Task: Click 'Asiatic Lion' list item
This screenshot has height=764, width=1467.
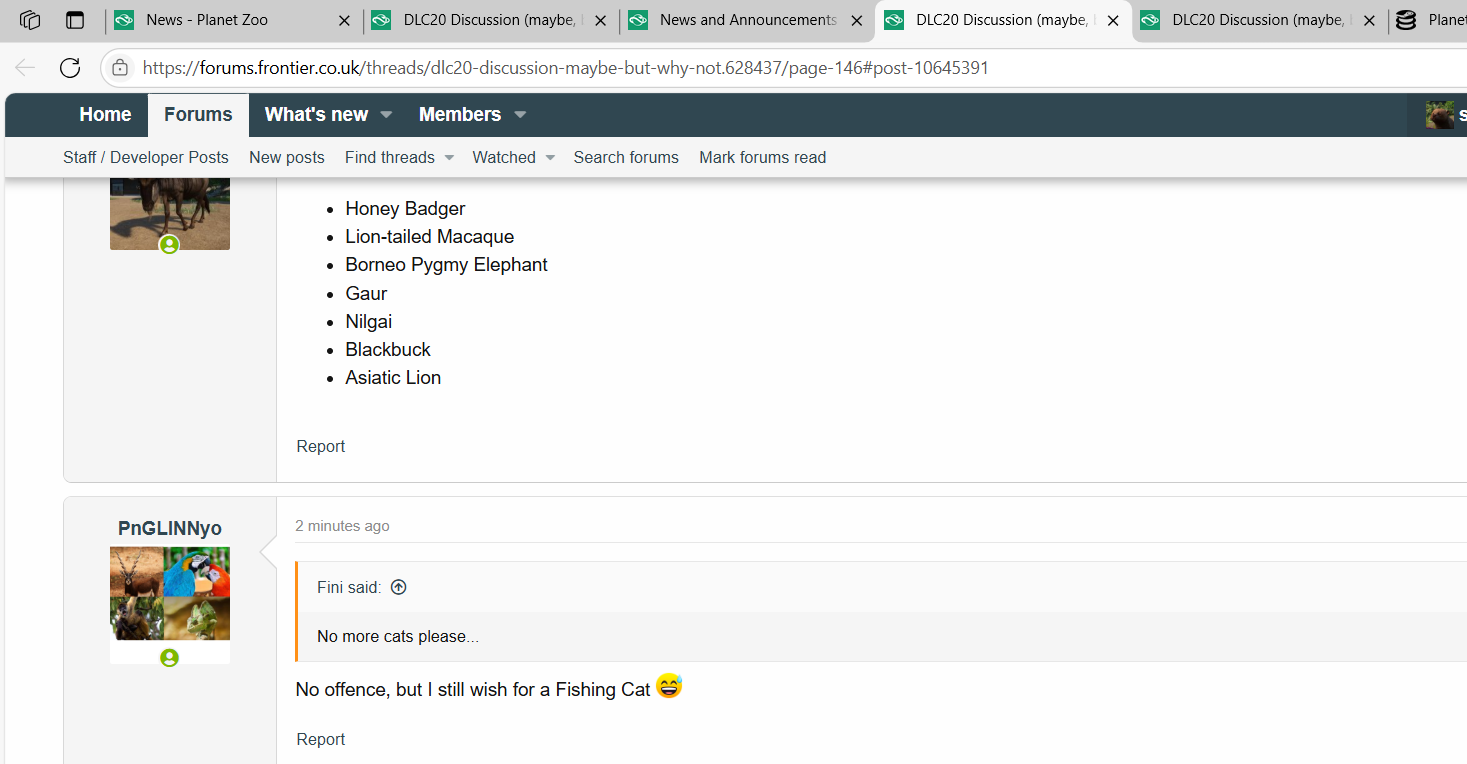Action: 393,377
